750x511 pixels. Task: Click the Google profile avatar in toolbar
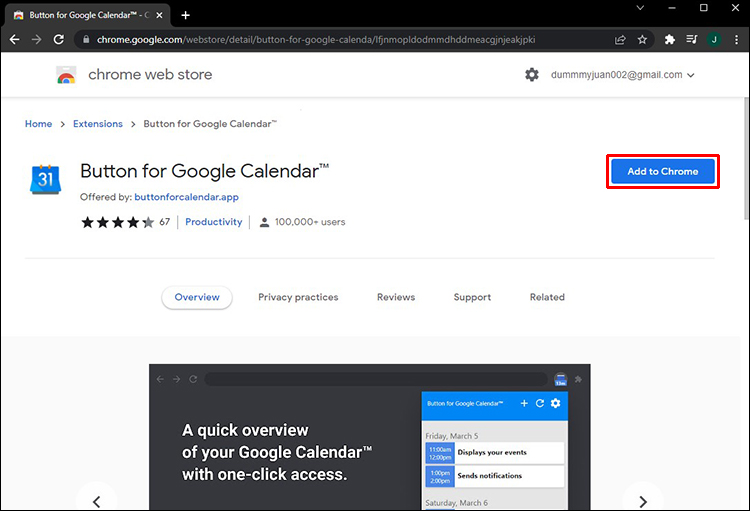pyautogui.click(x=714, y=39)
